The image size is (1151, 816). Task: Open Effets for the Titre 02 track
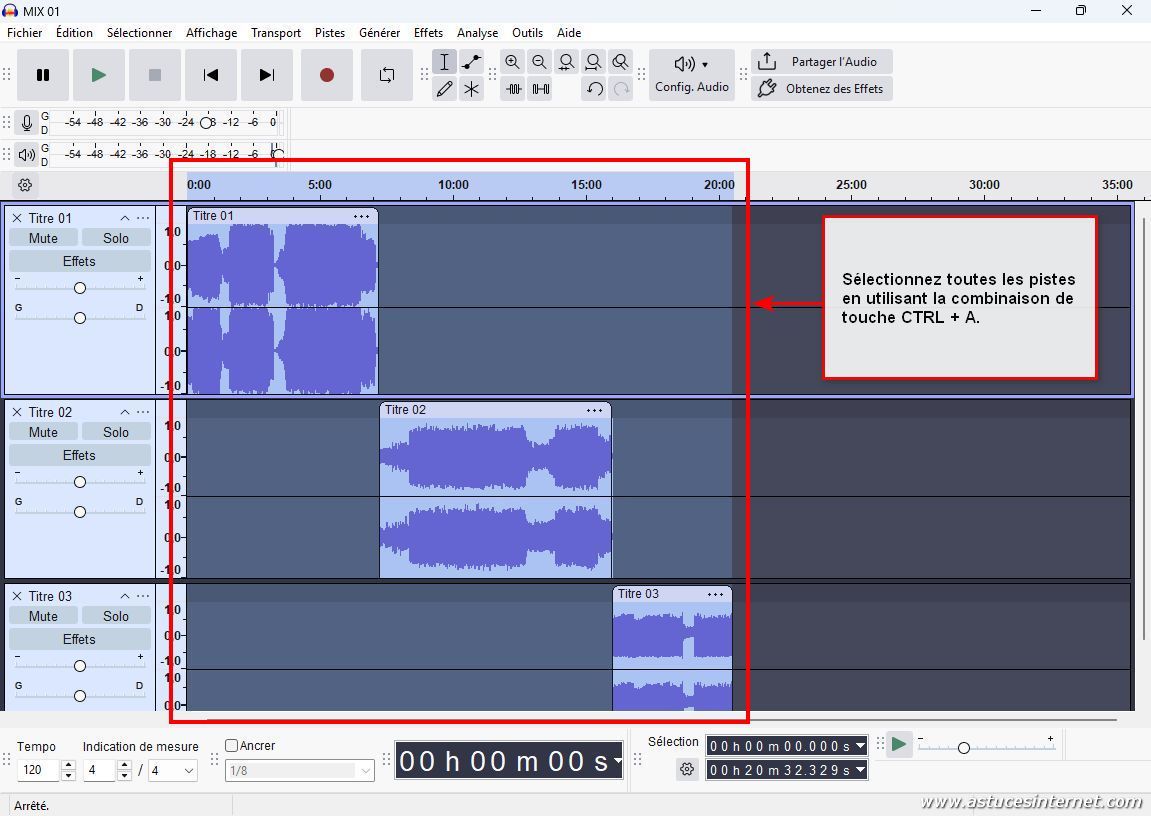coord(79,455)
